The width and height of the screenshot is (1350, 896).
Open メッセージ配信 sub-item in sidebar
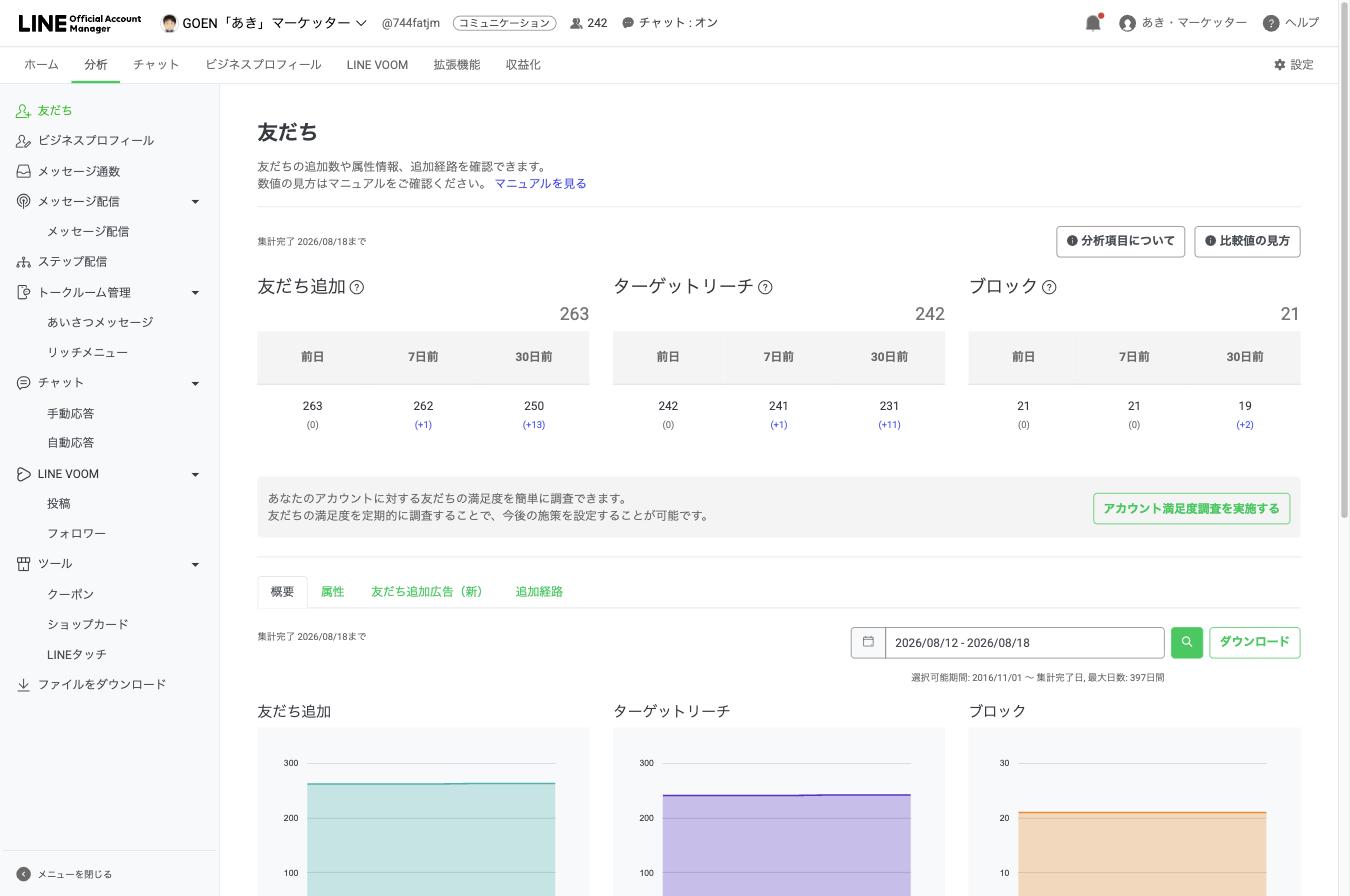click(88, 232)
